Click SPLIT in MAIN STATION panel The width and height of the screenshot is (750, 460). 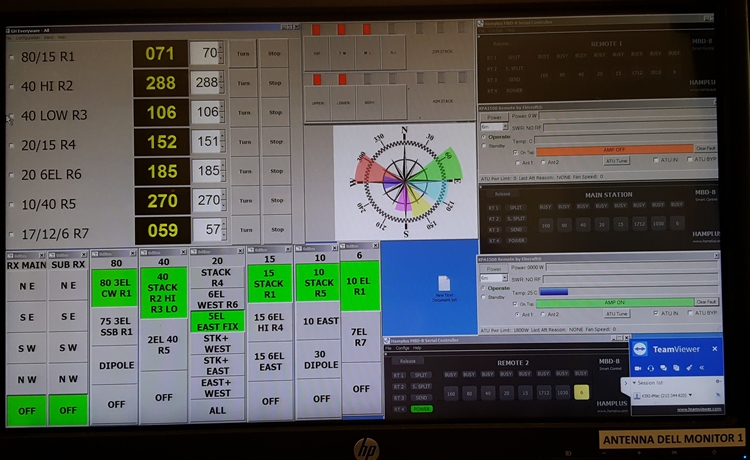(516, 208)
